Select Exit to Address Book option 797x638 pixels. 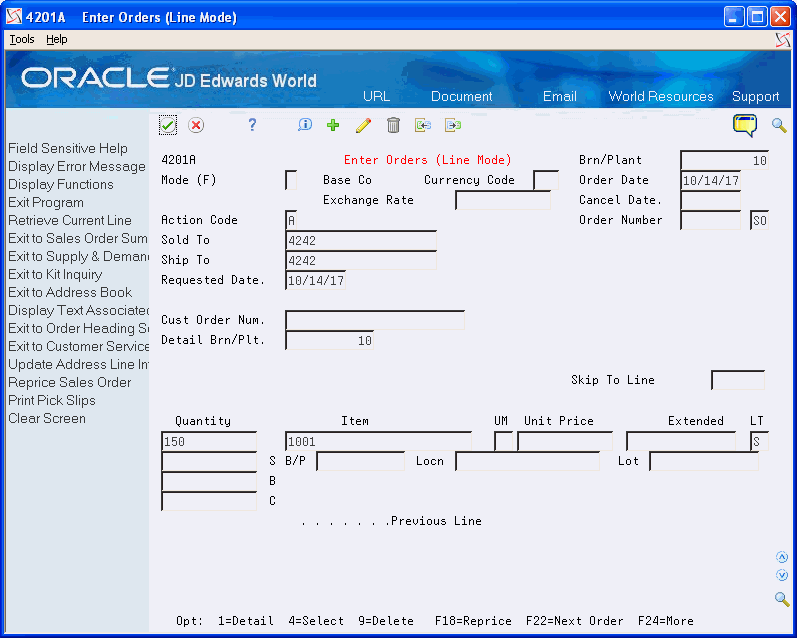click(70, 292)
